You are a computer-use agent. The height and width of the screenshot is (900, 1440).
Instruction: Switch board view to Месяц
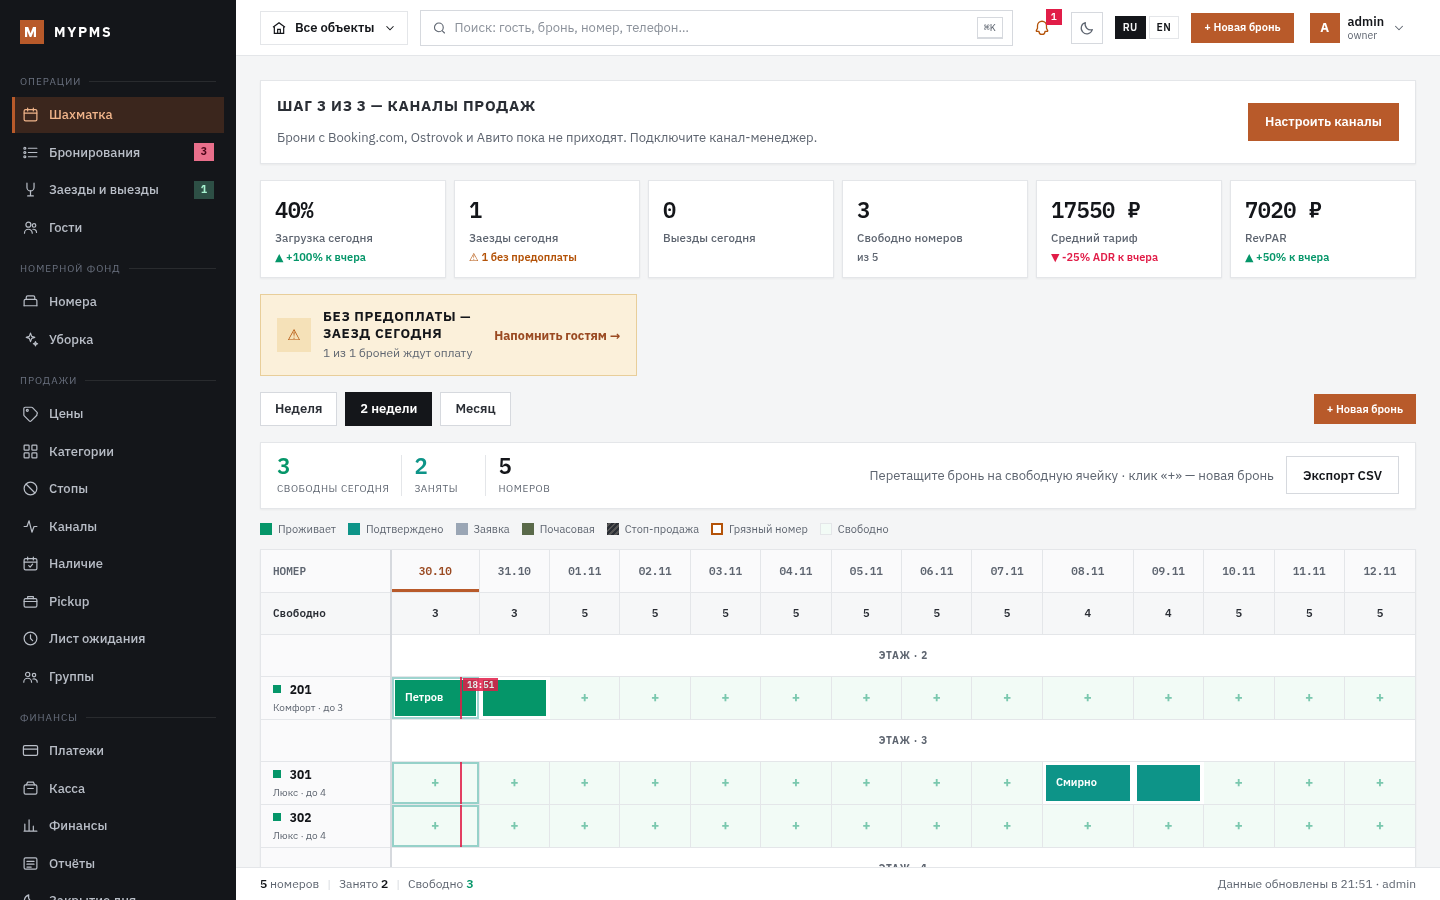pyautogui.click(x=475, y=409)
